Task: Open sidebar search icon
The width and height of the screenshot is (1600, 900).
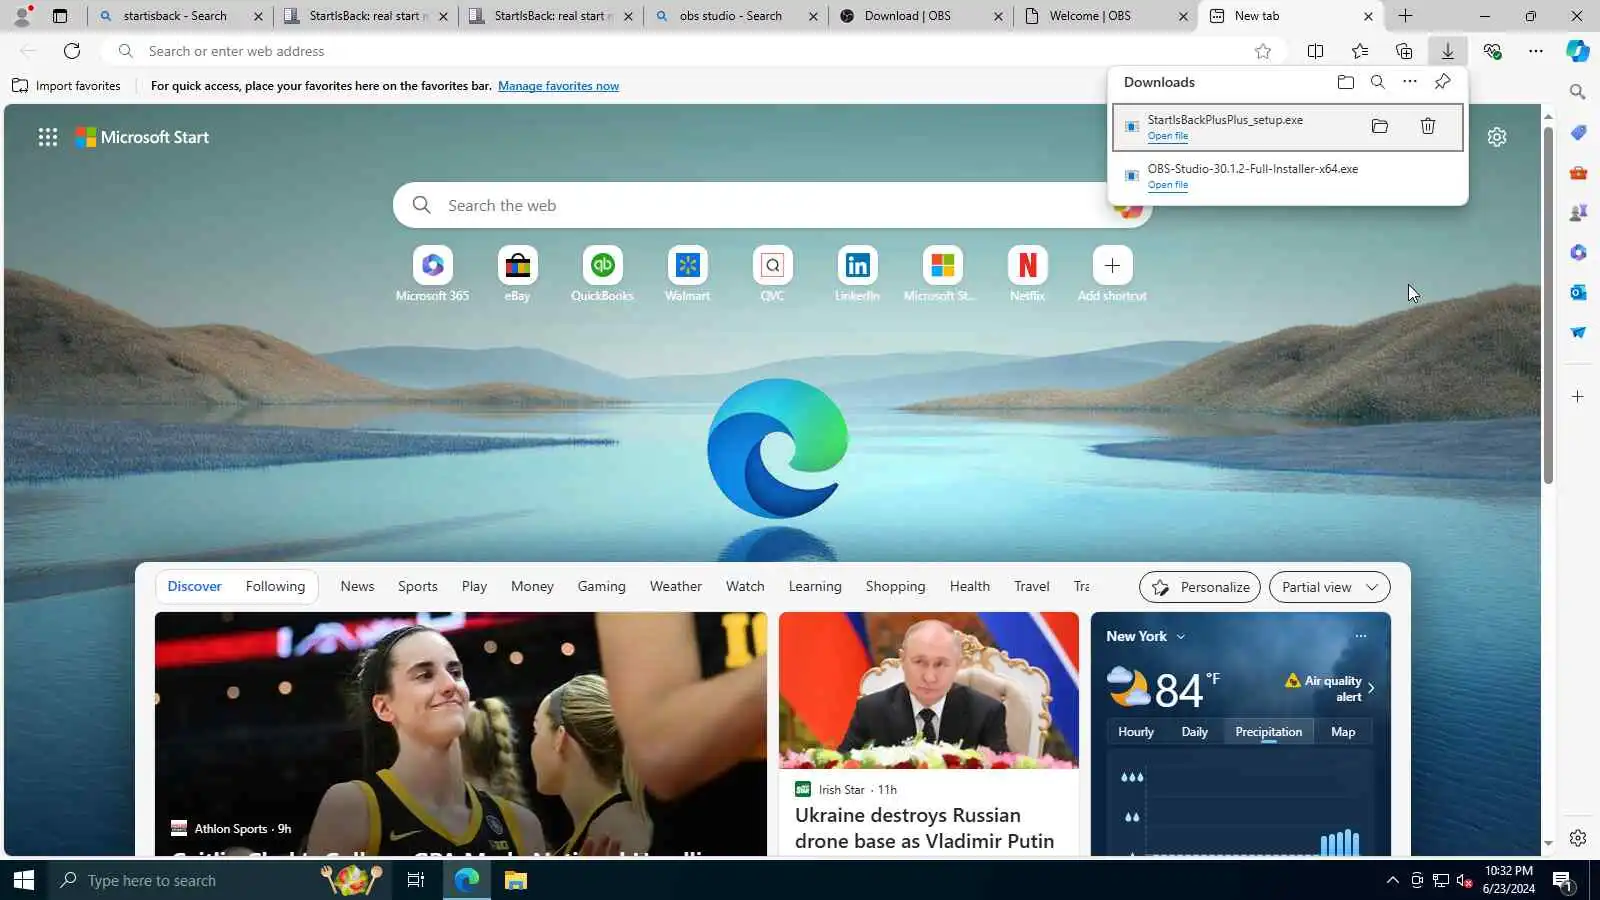Action: pos(1578,92)
